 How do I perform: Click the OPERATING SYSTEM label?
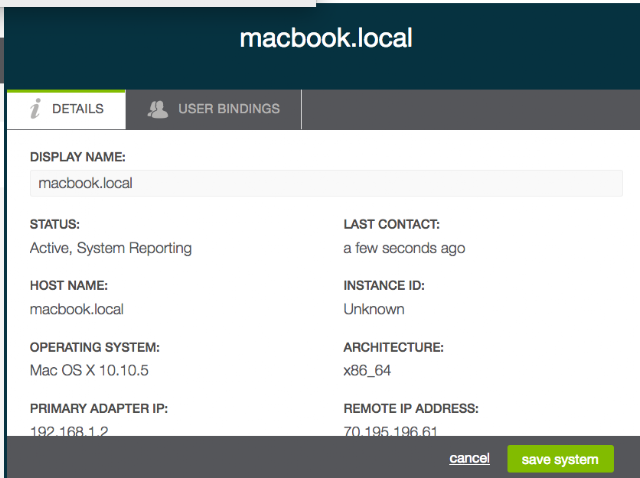pyautogui.click(x=95, y=347)
